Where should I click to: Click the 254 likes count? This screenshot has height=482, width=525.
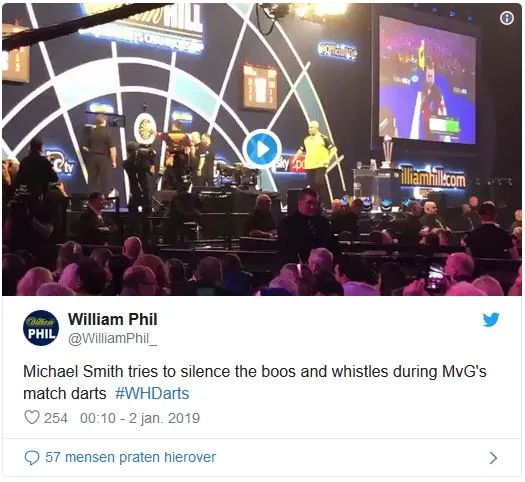(x=56, y=418)
